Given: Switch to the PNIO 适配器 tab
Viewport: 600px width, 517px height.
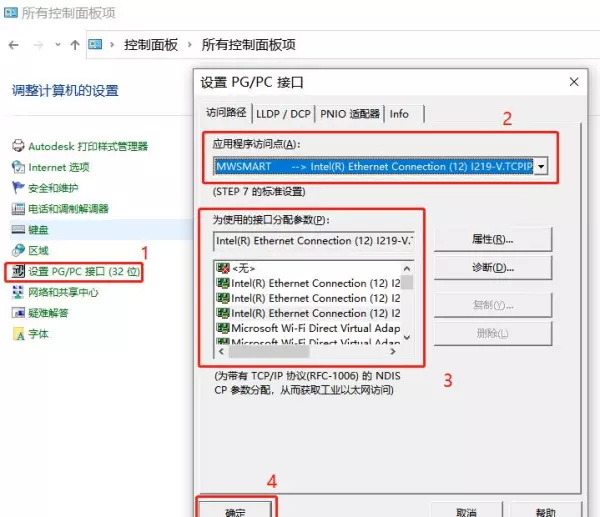Looking at the screenshot, I should tap(349, 114).
